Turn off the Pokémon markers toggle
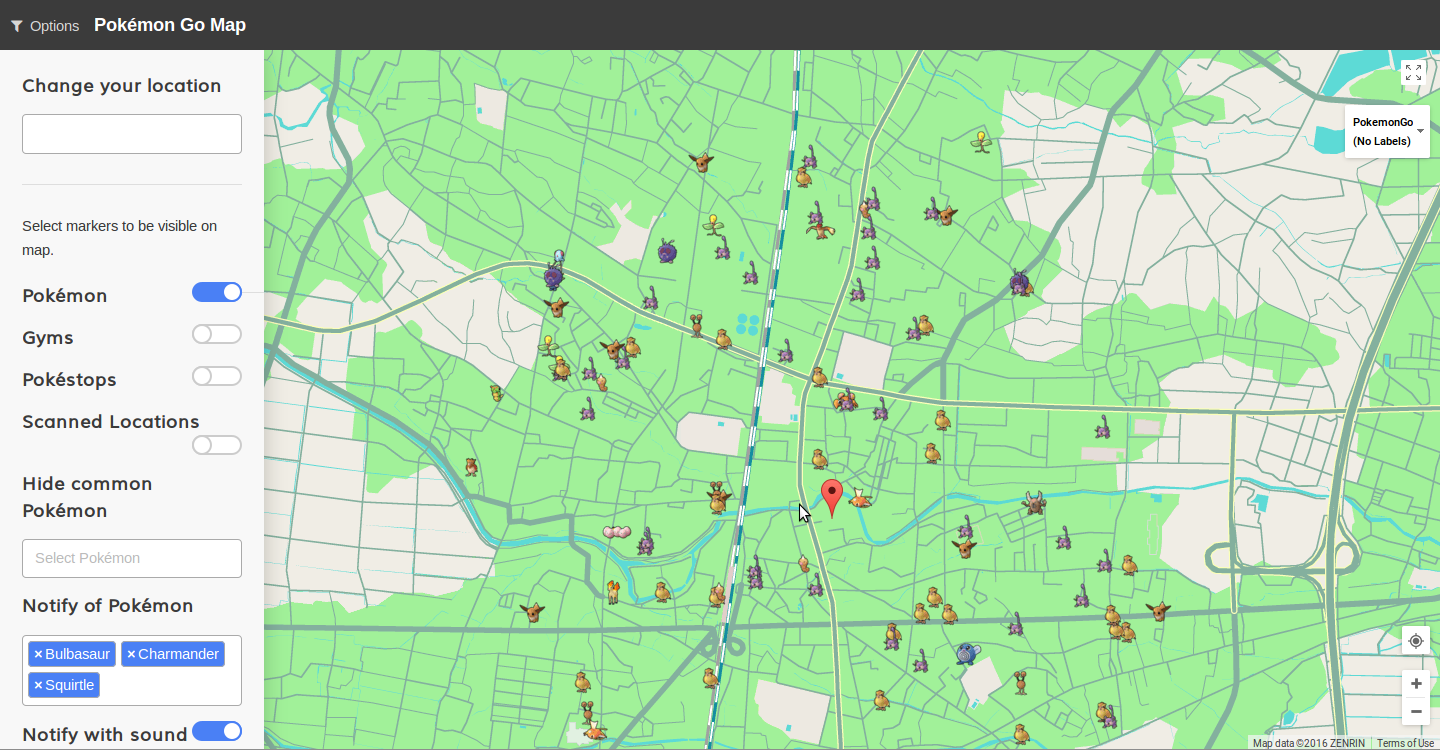The width and height of the screenshot is (1440, 750). coord(217,292)
